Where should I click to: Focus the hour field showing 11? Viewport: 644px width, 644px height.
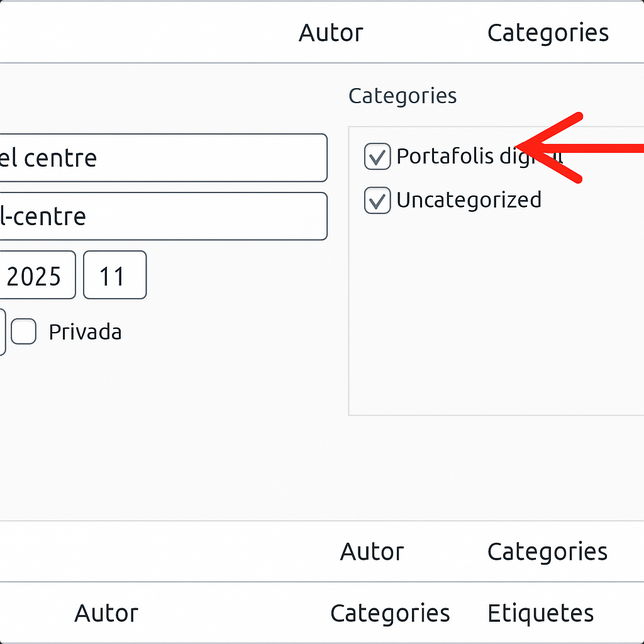click(114, 275)
